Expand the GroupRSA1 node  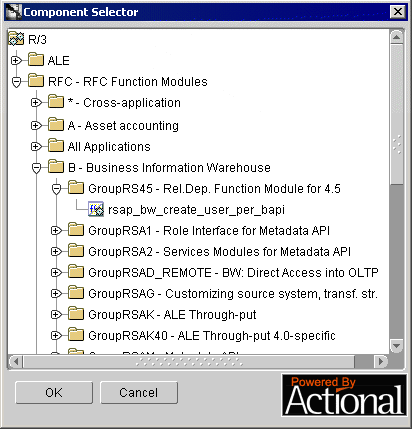click(x=56, y=230)
